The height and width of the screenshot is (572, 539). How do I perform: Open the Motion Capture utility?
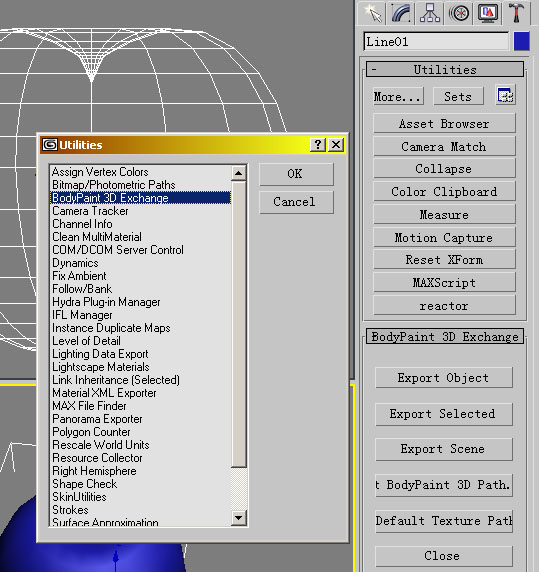pos(444,237)
